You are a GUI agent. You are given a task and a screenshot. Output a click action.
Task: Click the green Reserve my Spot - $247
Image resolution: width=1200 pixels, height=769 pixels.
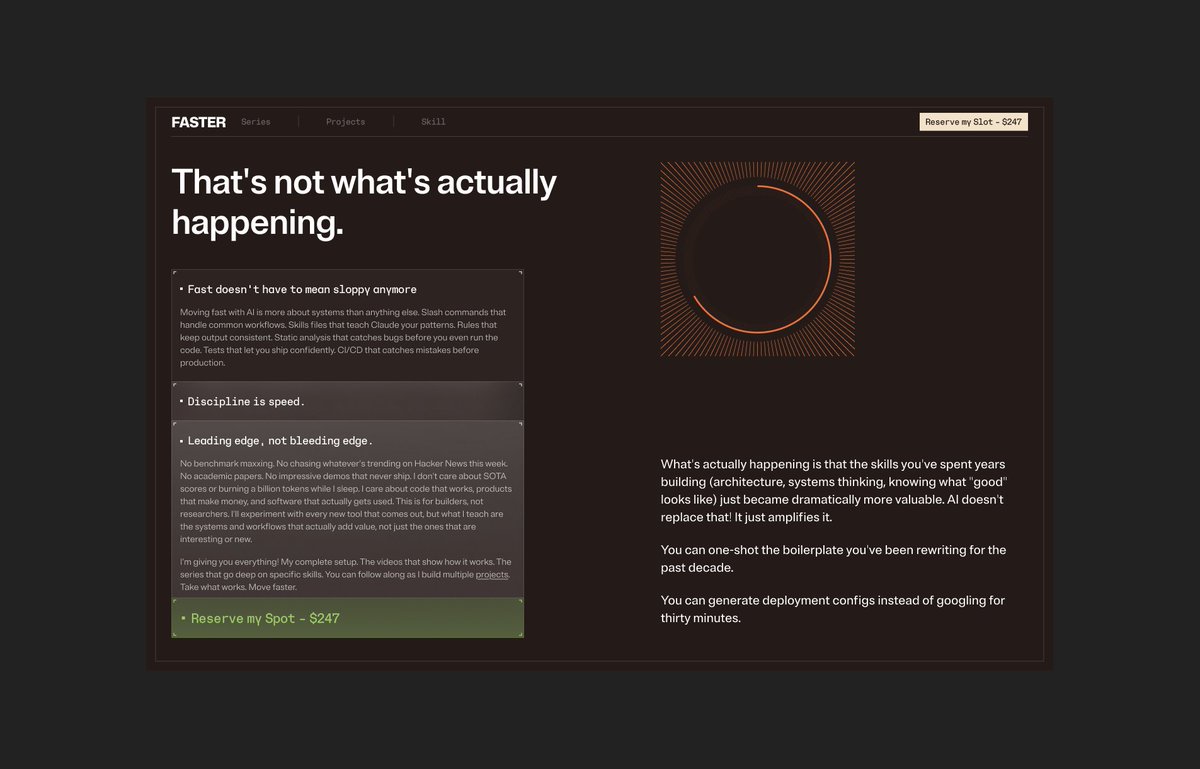[x=347, y=618]
